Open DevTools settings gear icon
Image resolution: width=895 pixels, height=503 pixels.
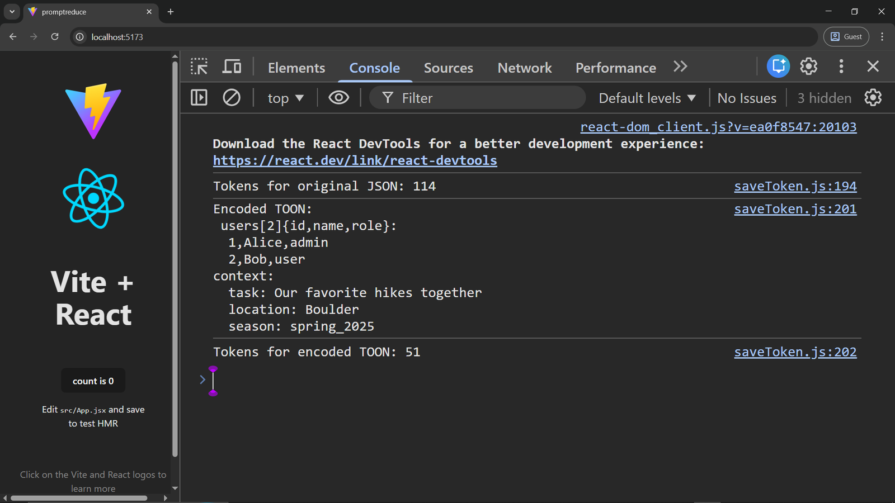(x=809, y=67)
